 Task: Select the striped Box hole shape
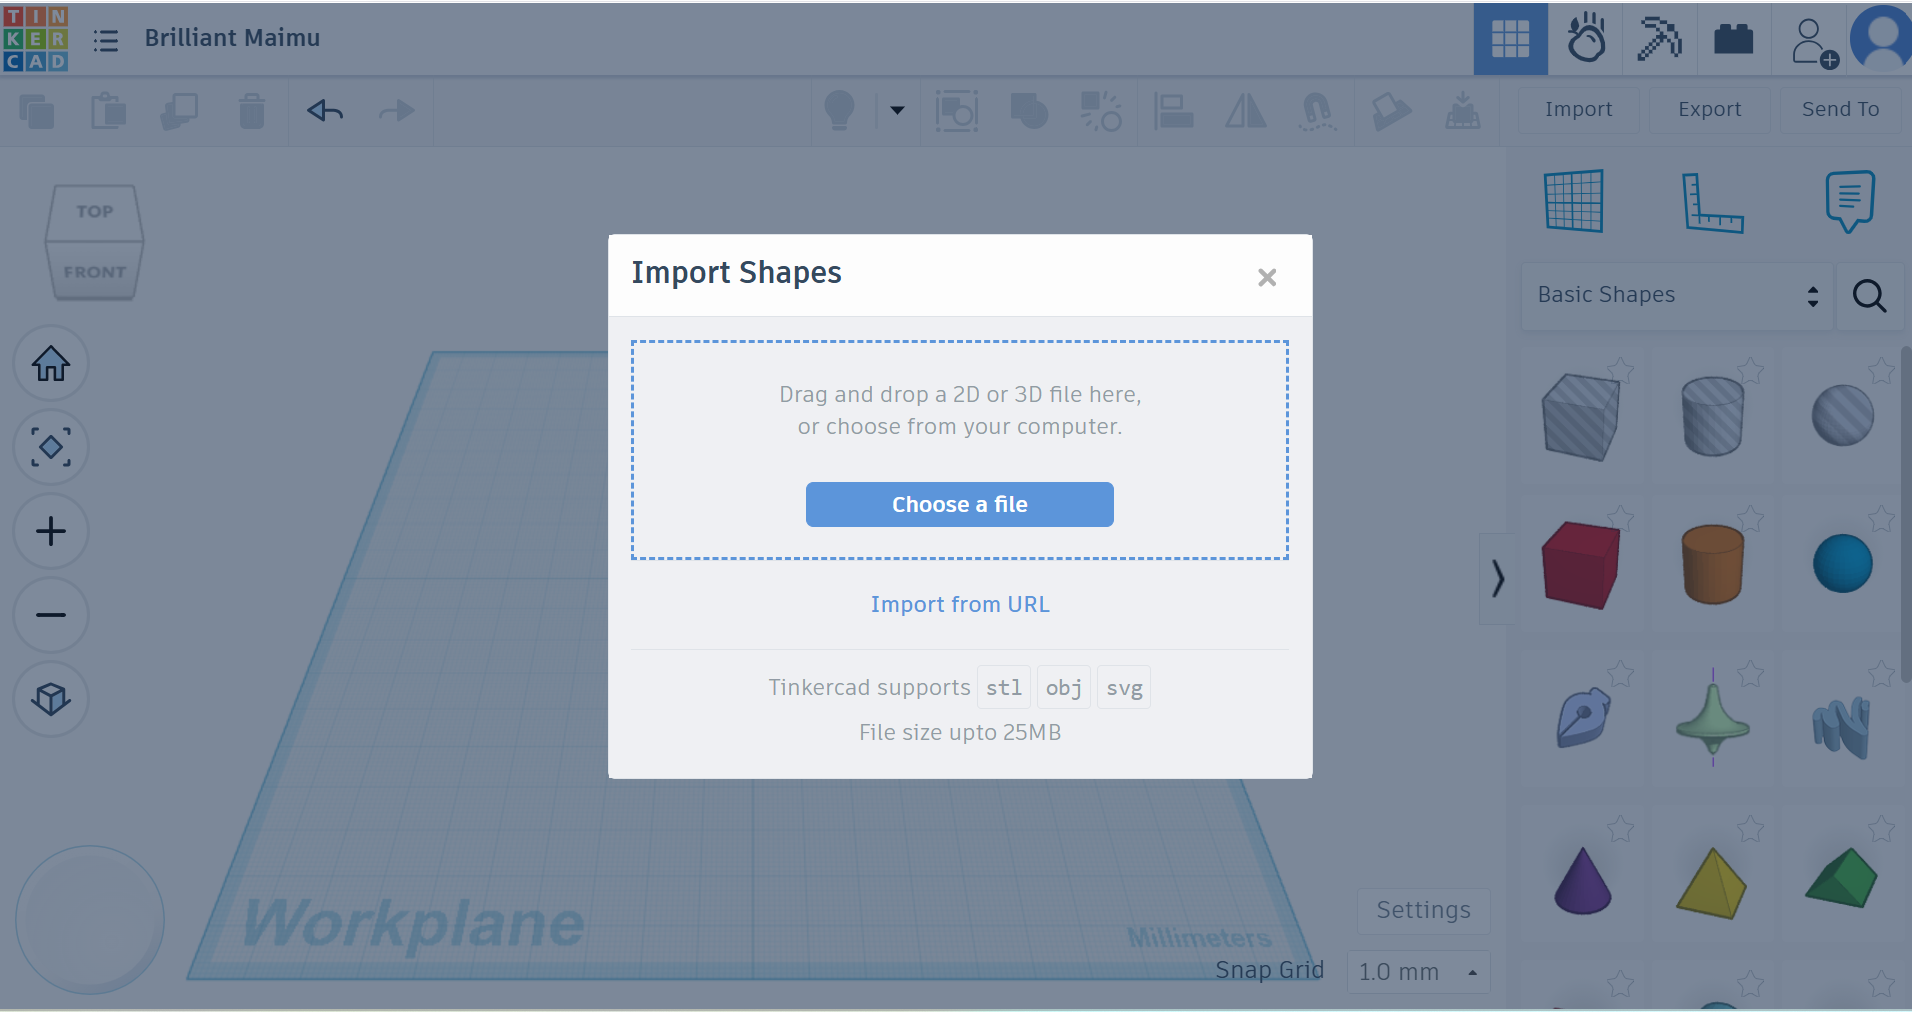click(x=1580, y=417)
